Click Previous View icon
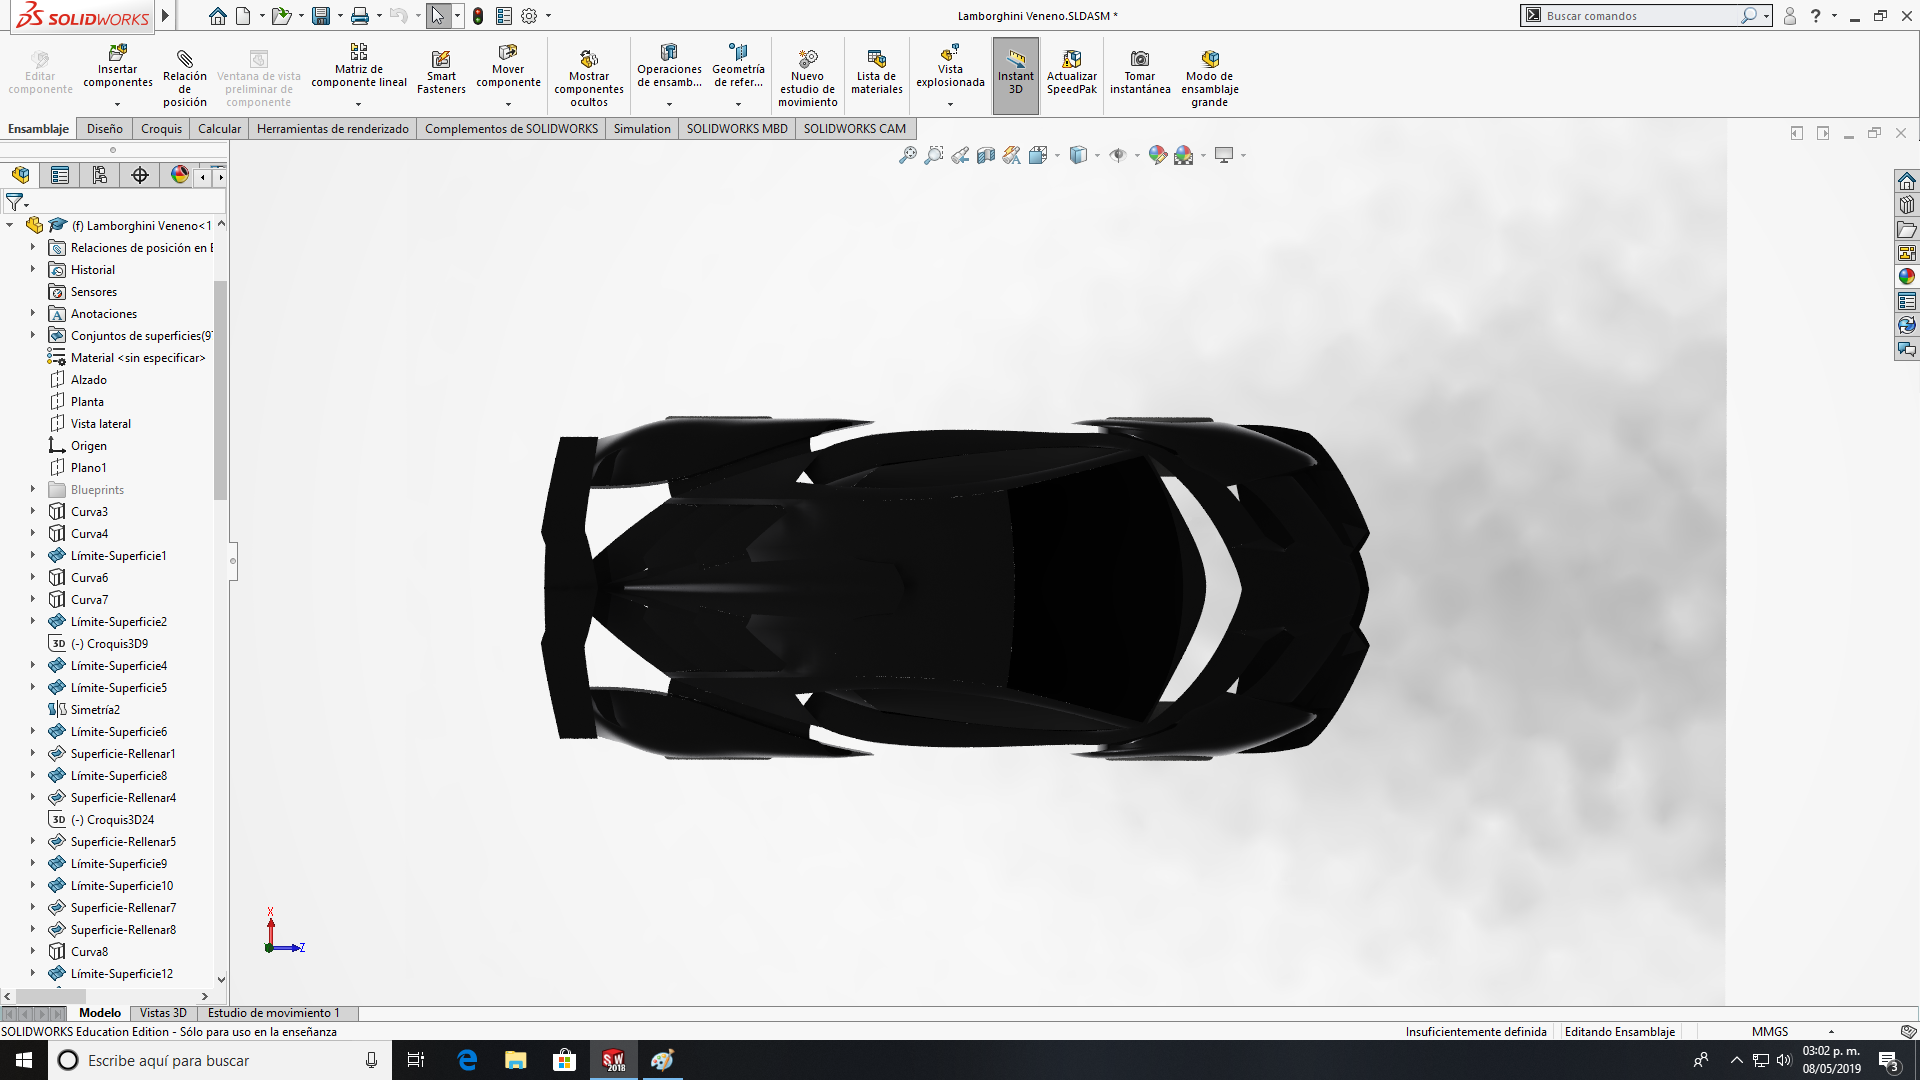Viewport: 1920px width, 1080px height. coord(960,155)
